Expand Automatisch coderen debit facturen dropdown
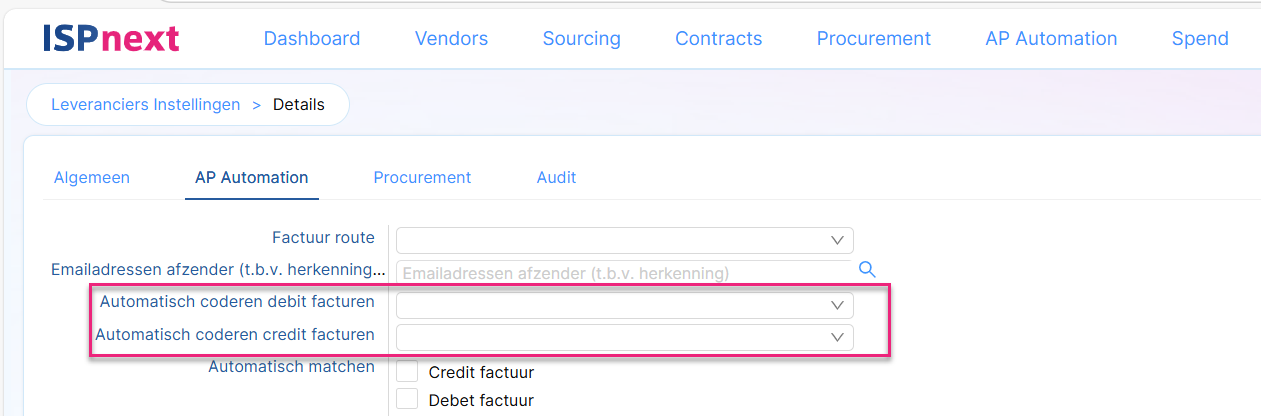Screen dimensions: 1261x416 point(837,305)
